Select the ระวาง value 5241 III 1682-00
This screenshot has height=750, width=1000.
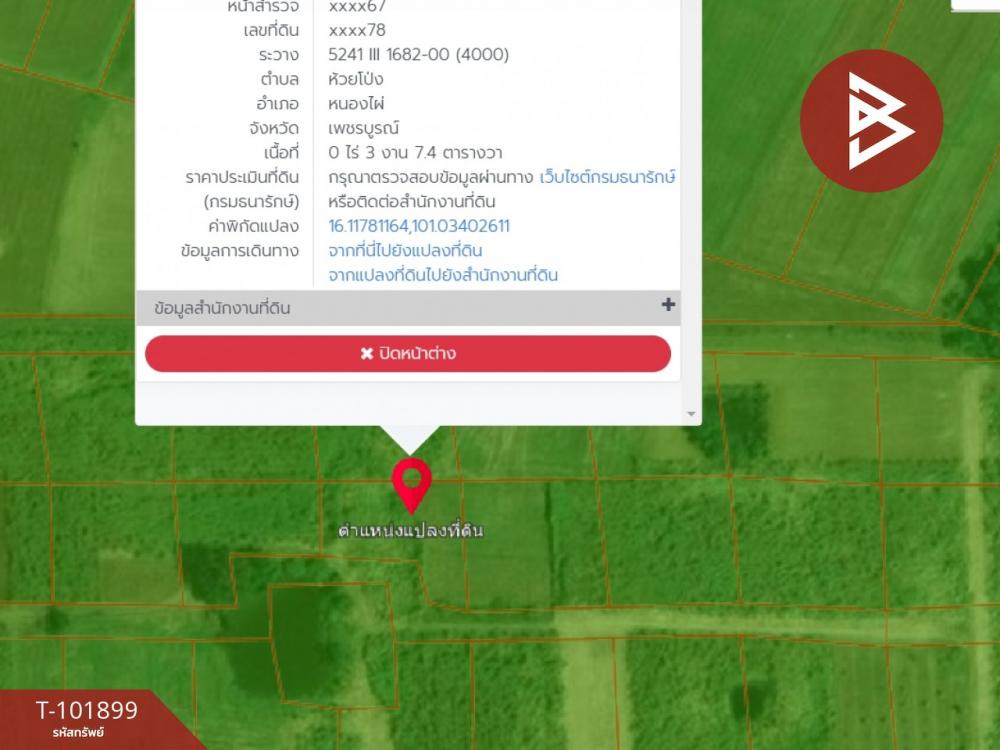tap(388, 55)
